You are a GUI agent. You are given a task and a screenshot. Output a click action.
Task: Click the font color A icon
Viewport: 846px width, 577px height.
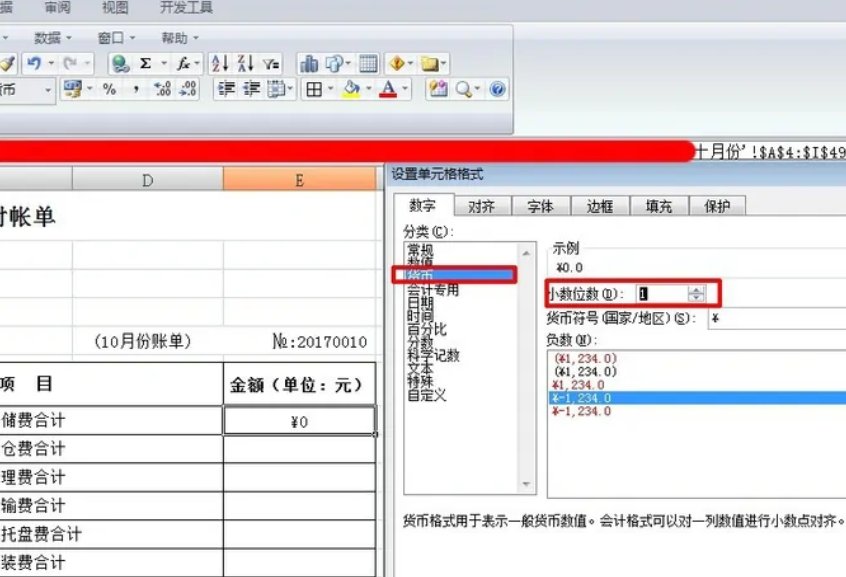click(388, 89)
